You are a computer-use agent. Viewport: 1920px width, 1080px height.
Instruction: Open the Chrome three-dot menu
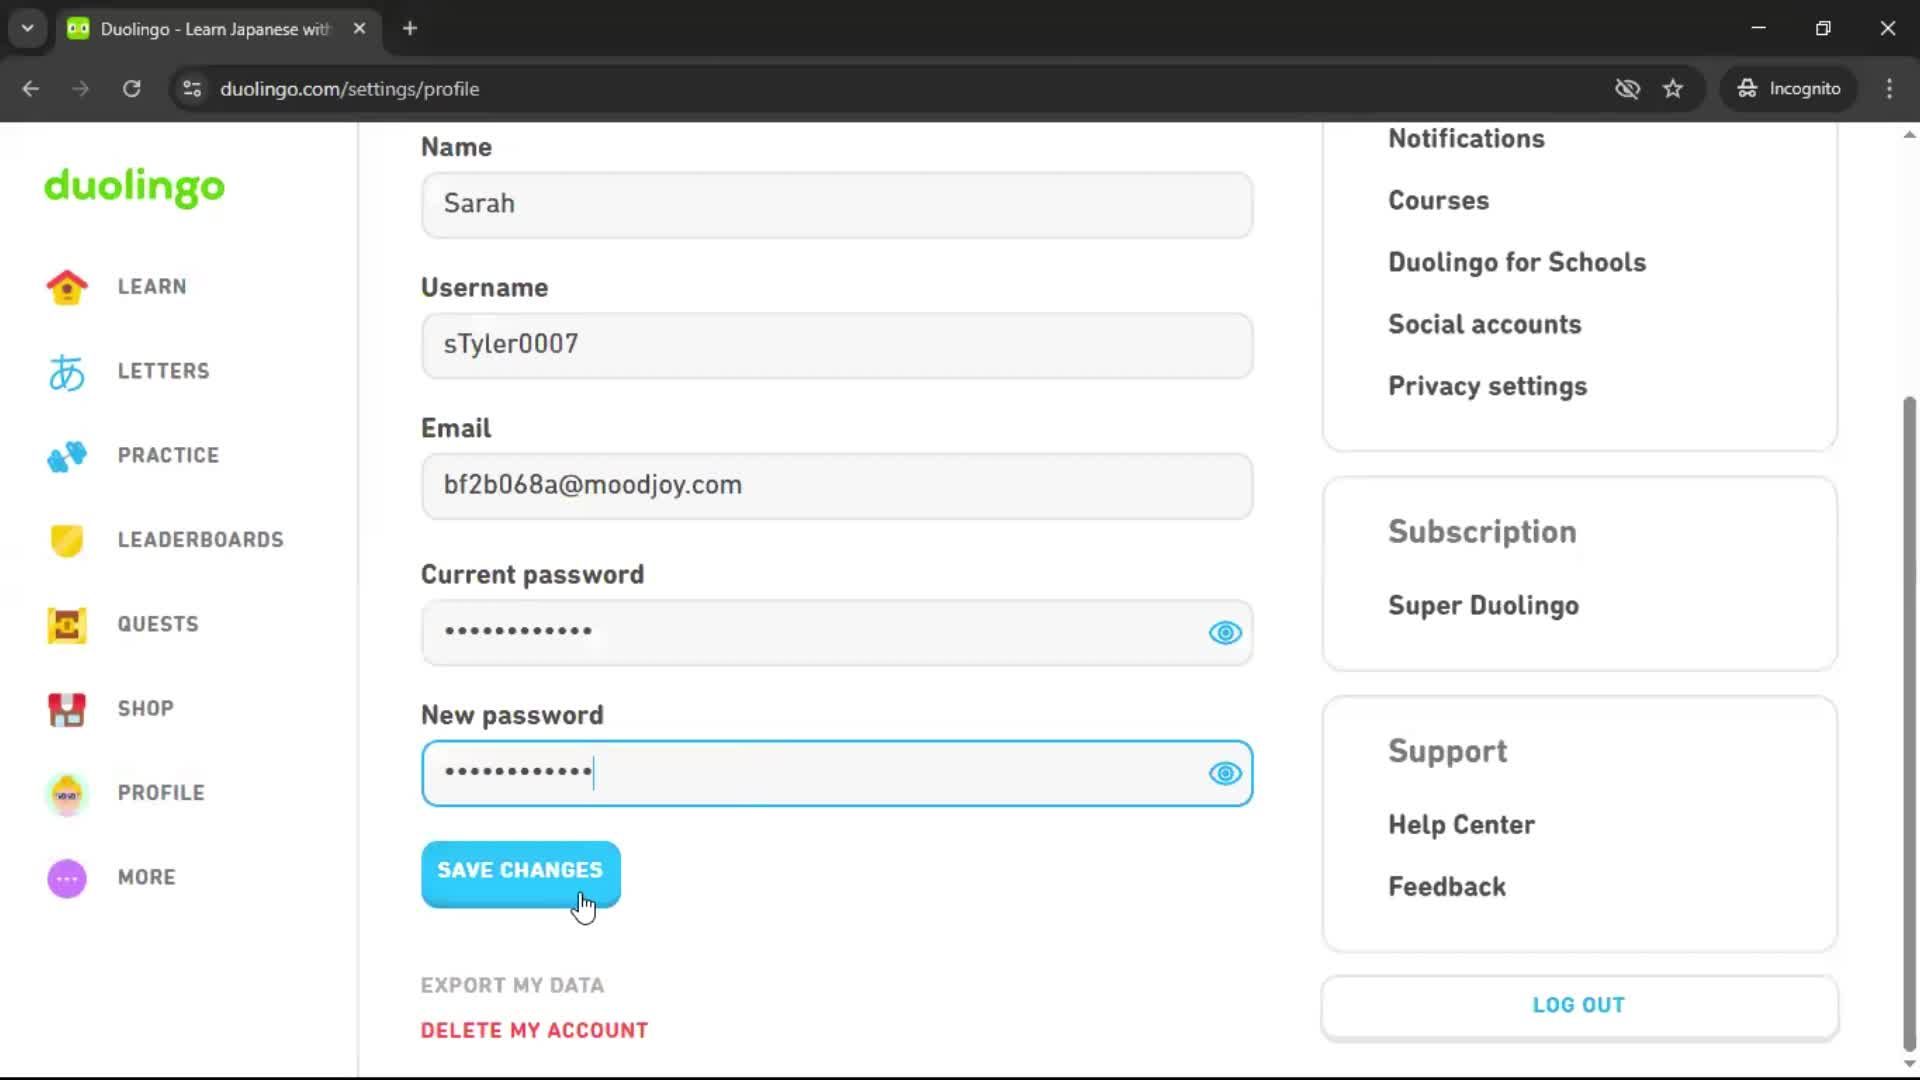(x=1889, y=88)
